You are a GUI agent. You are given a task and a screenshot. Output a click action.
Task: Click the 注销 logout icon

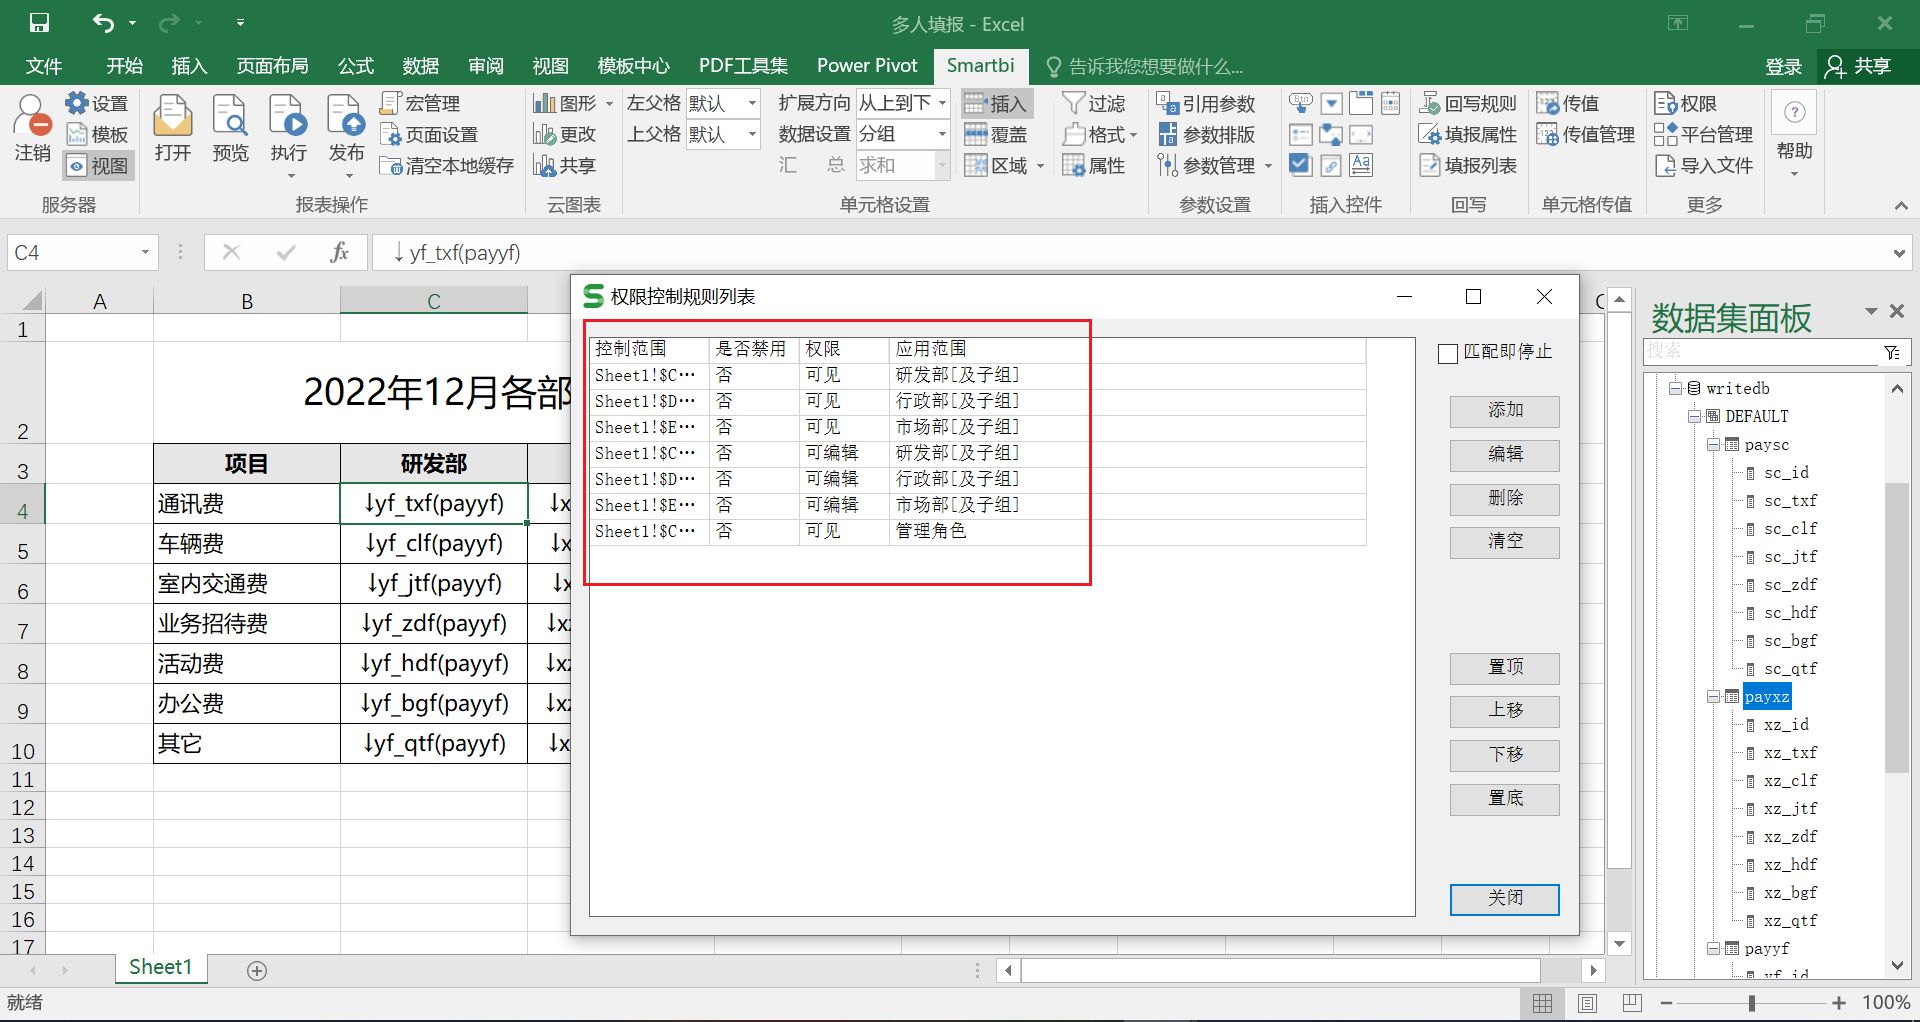[32, 128]
